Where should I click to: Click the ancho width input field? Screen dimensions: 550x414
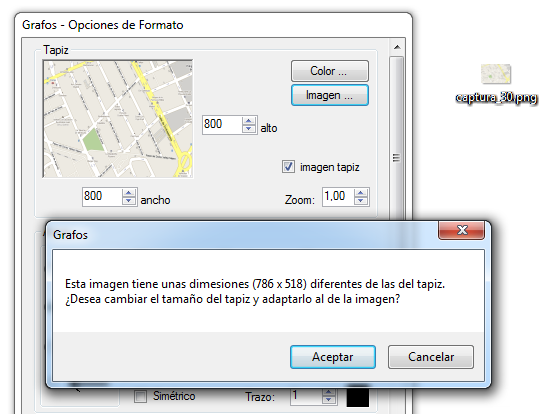[102, 197]
